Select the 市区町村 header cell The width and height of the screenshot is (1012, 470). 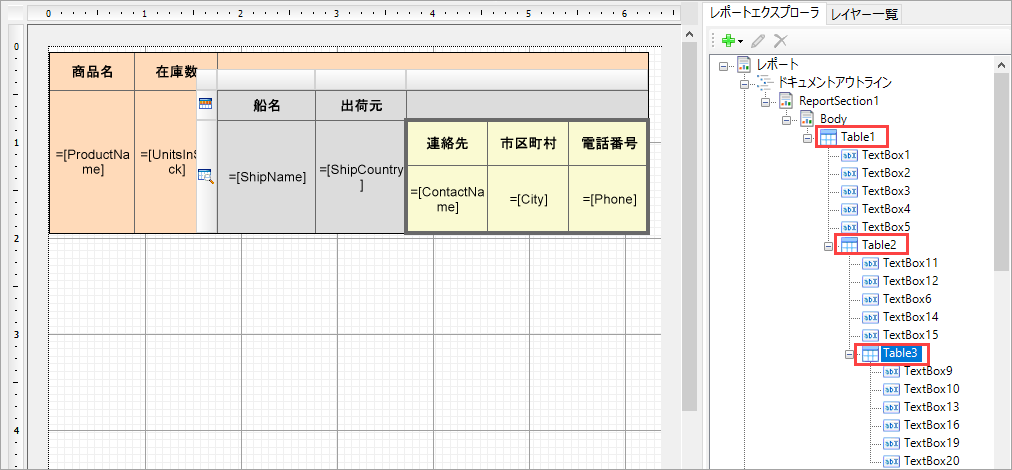click(x=528, y=143)
